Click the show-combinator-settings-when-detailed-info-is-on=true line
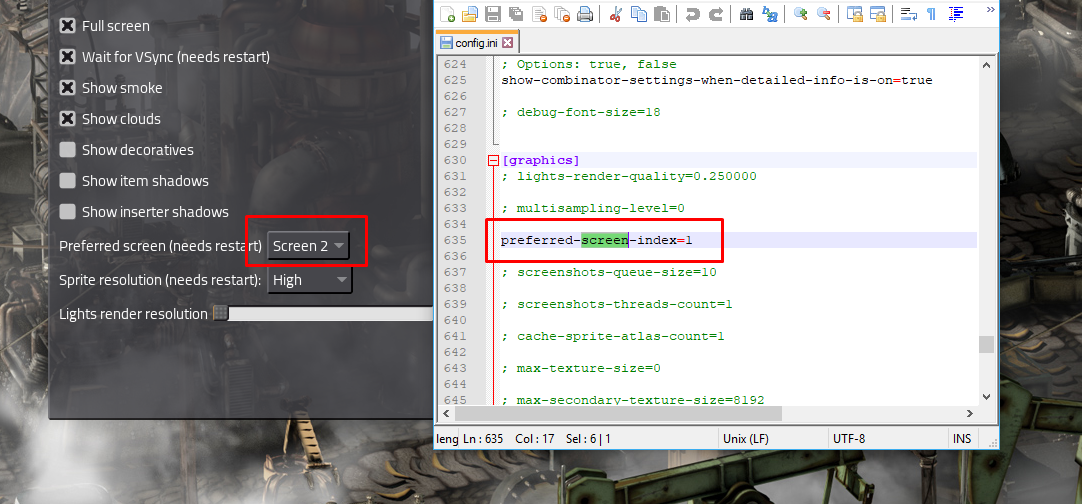1082x504 pixels. [717, 80]
